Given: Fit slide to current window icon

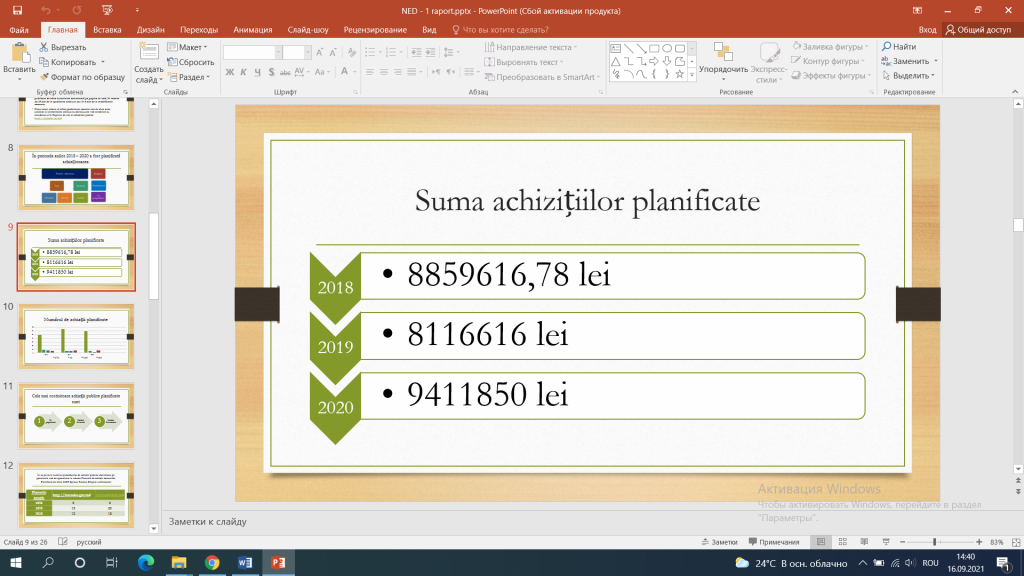Looking at the screenshot, I should click(1016, 542).
